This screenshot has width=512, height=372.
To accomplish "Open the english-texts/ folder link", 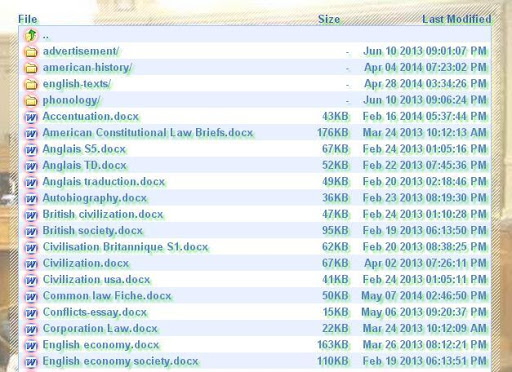I will point(77,83).
